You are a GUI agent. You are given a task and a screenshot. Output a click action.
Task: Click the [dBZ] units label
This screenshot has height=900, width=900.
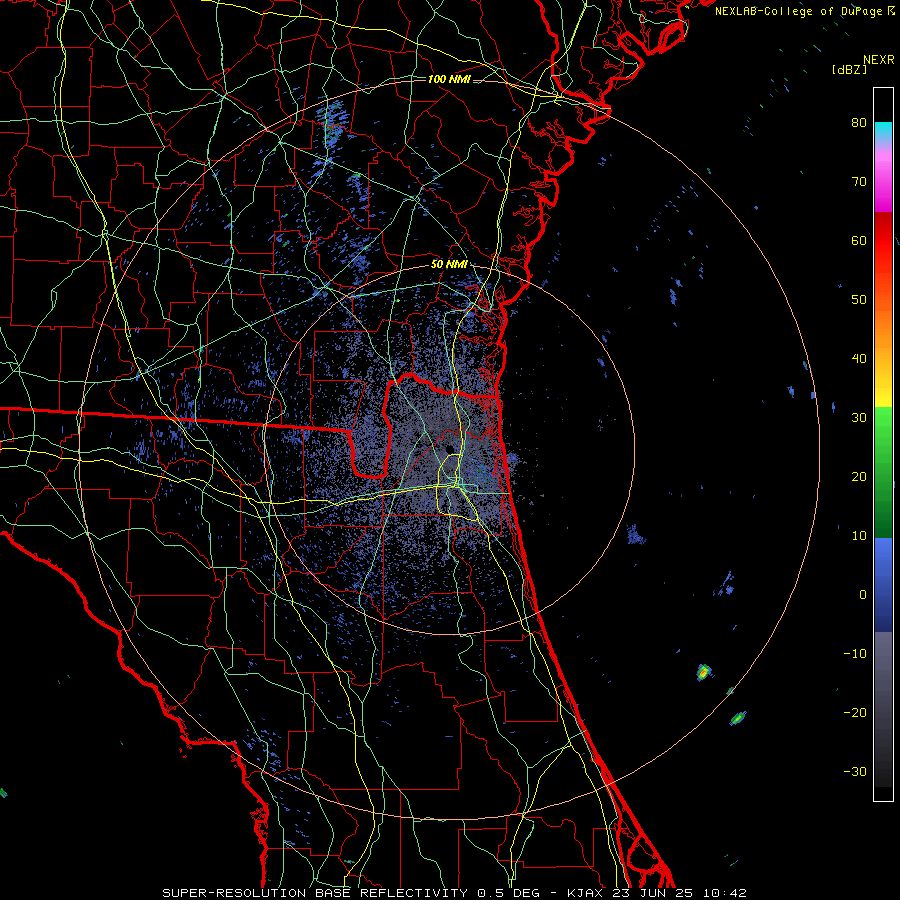coord(849,69)
